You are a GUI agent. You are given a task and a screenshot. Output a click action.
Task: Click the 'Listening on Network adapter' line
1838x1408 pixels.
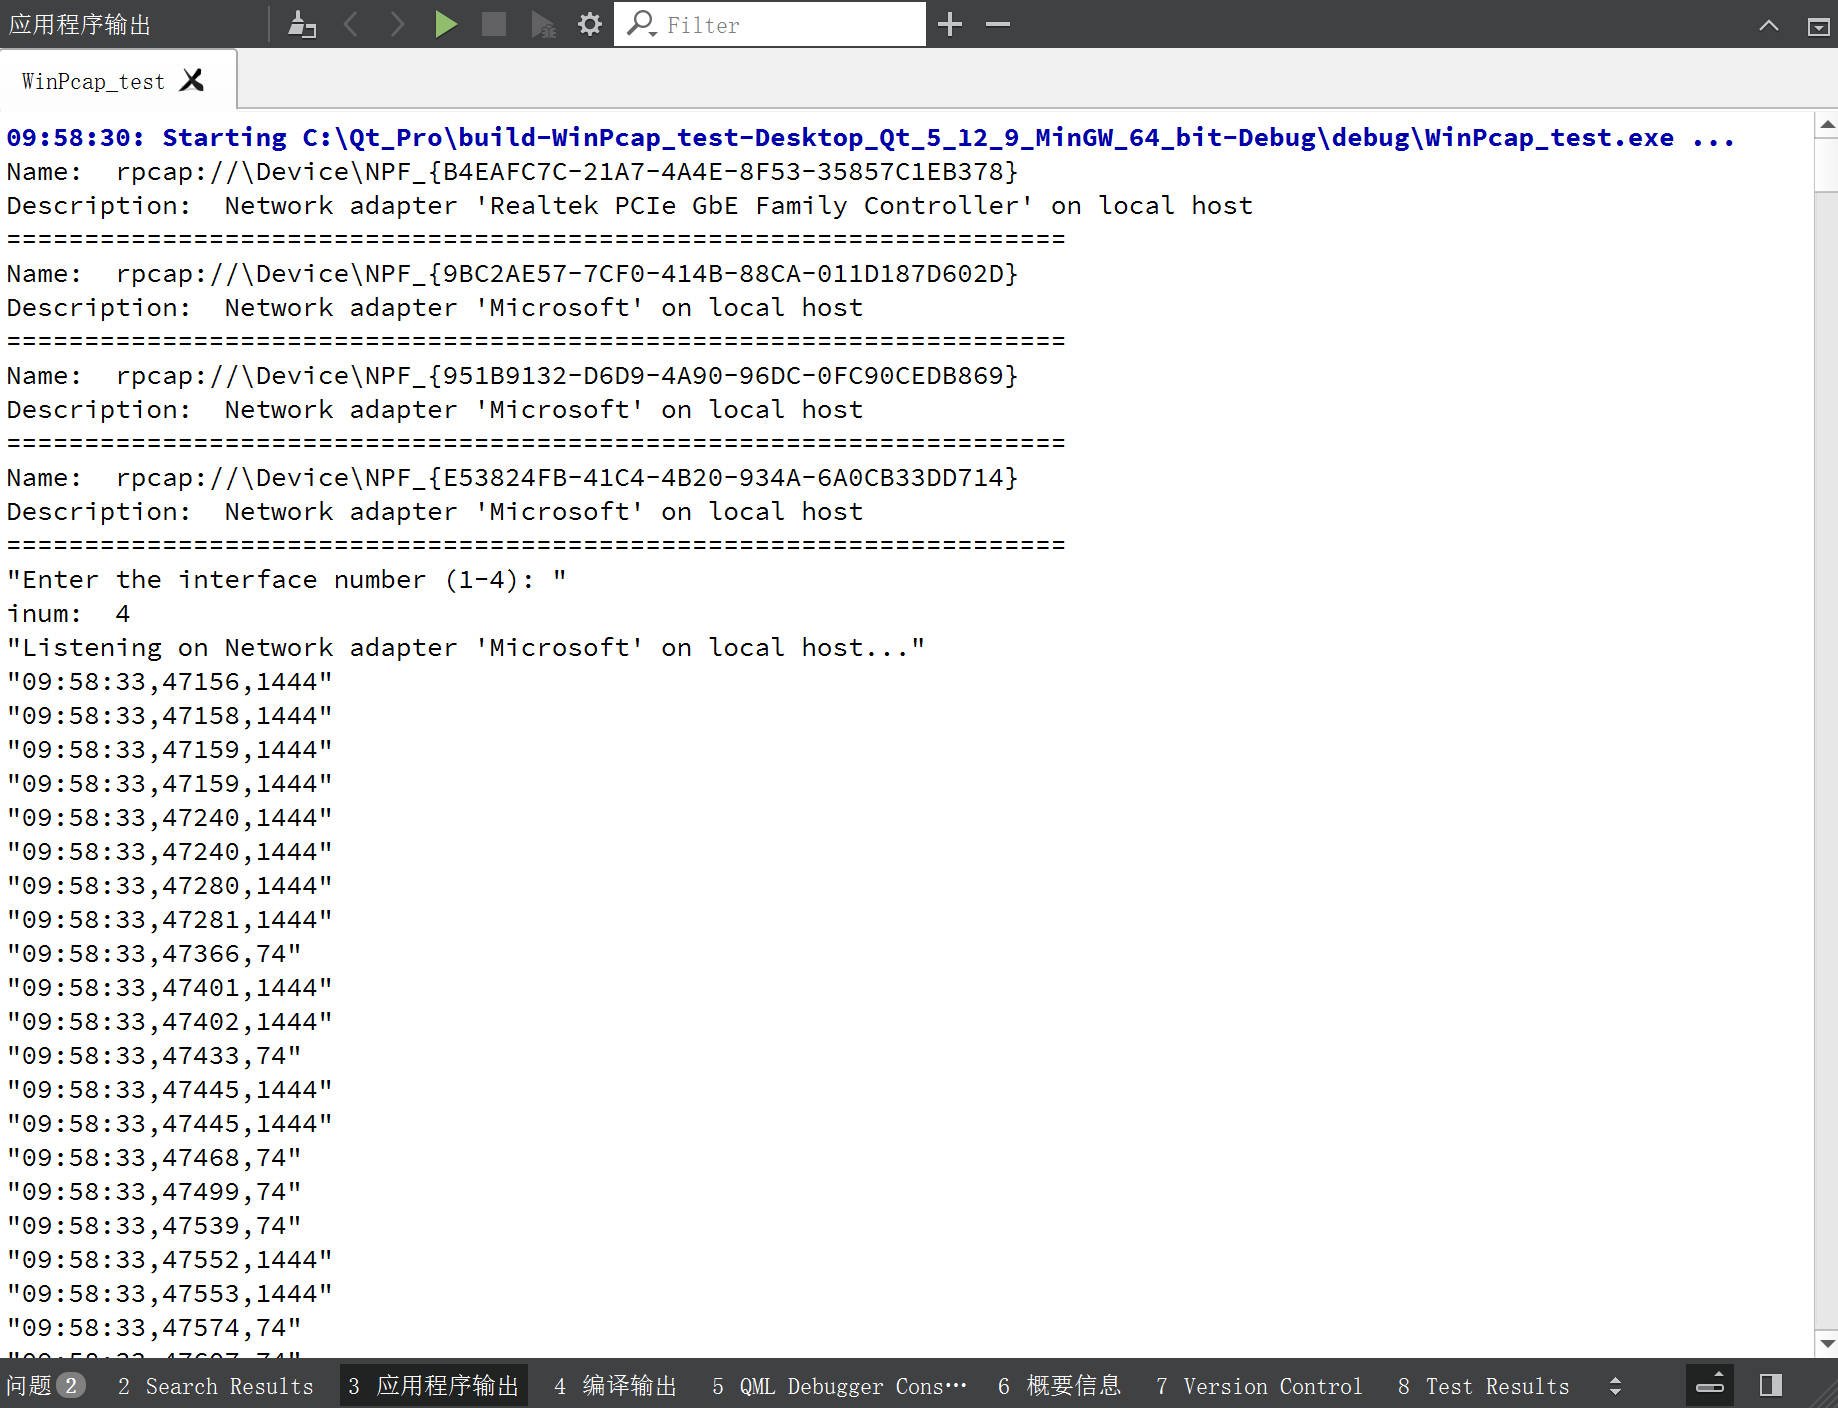point(466,647)
